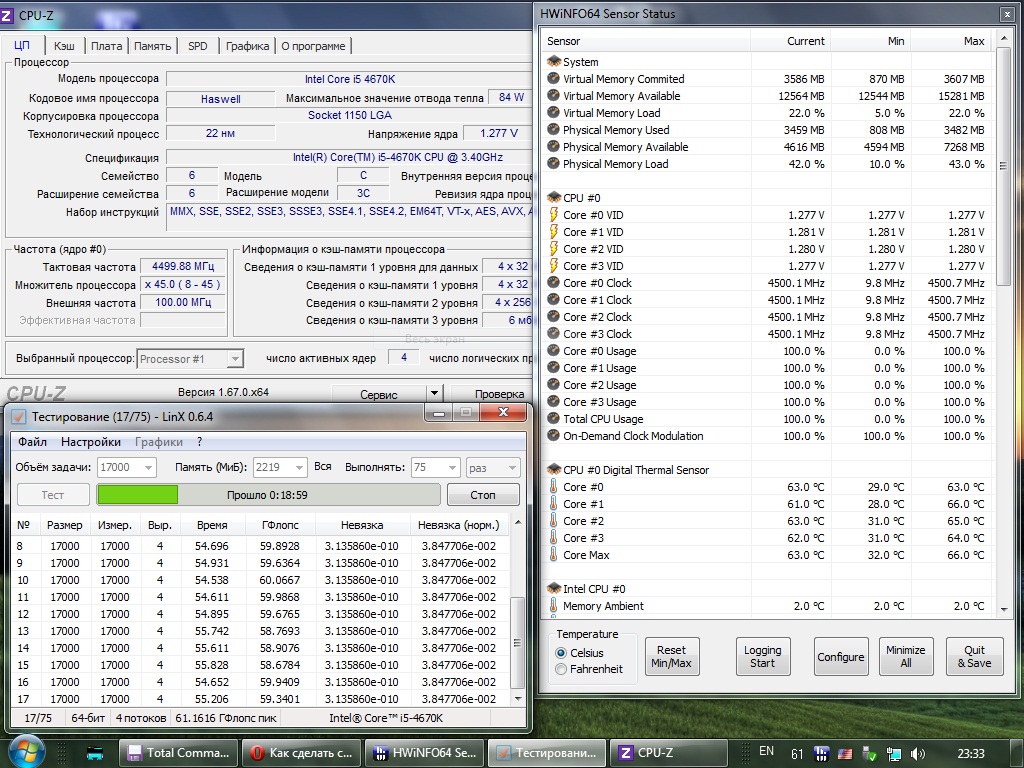Click the Core Max thermometer icon

(554, 554)
